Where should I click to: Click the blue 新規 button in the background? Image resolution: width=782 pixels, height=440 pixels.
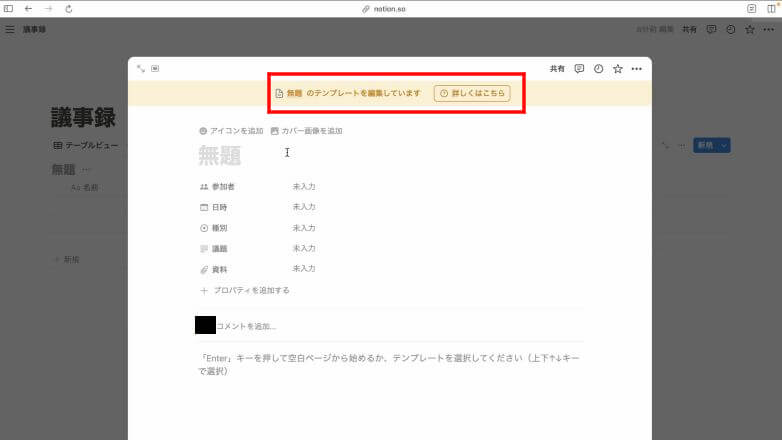point(705,145)
